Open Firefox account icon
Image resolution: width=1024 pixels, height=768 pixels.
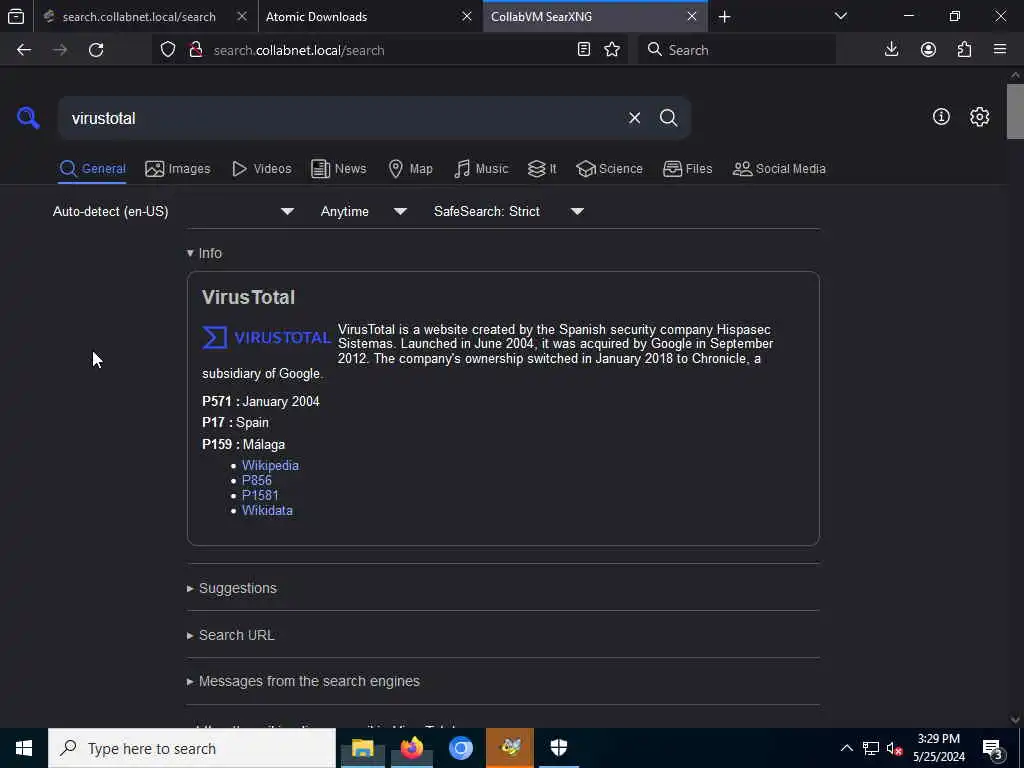[928, 50]
